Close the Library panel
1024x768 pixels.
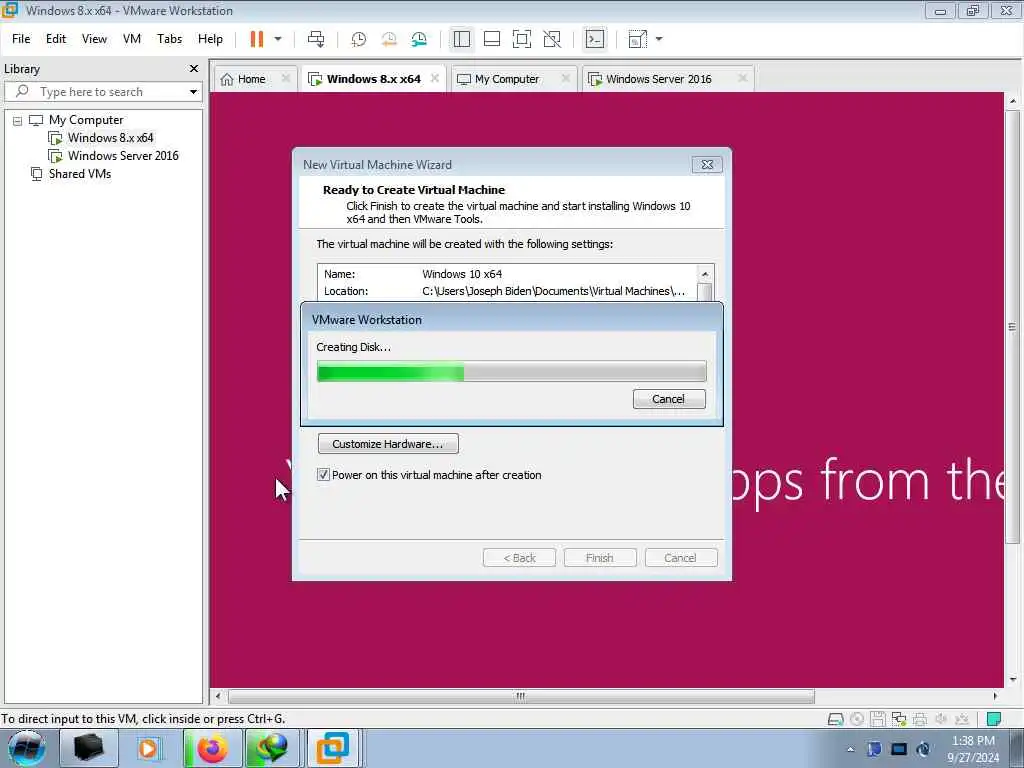(x=193, y=69)
